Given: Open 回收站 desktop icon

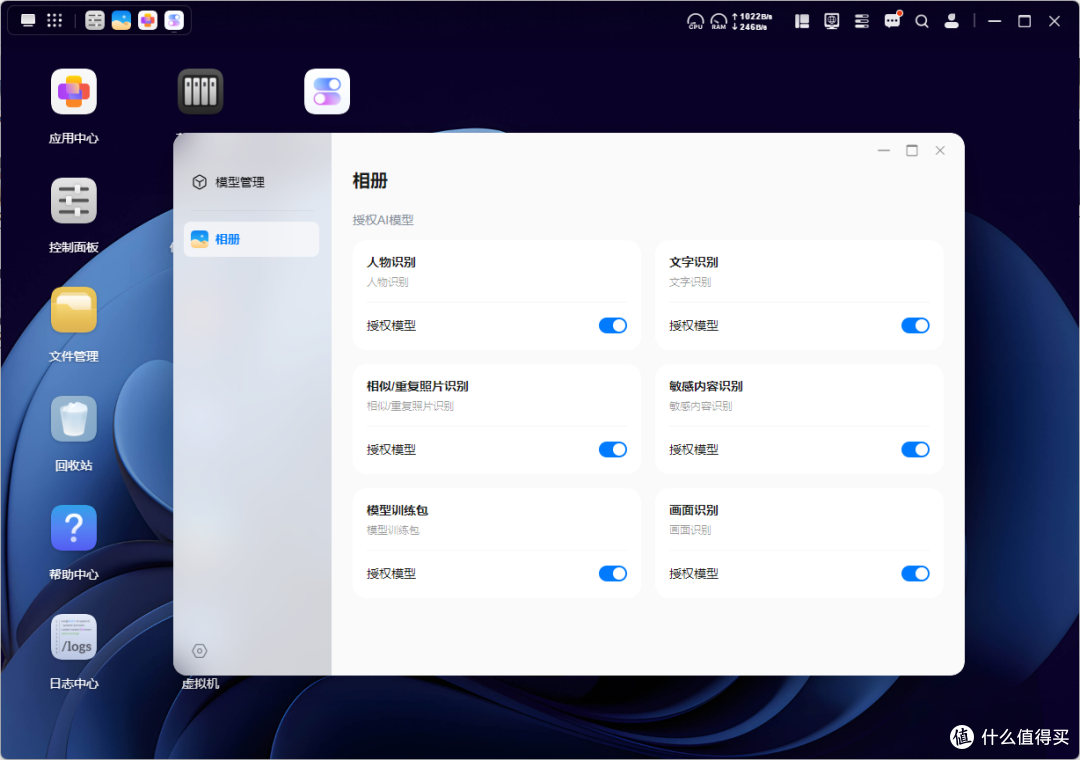Looking at the screenshot, I should 74,419.
